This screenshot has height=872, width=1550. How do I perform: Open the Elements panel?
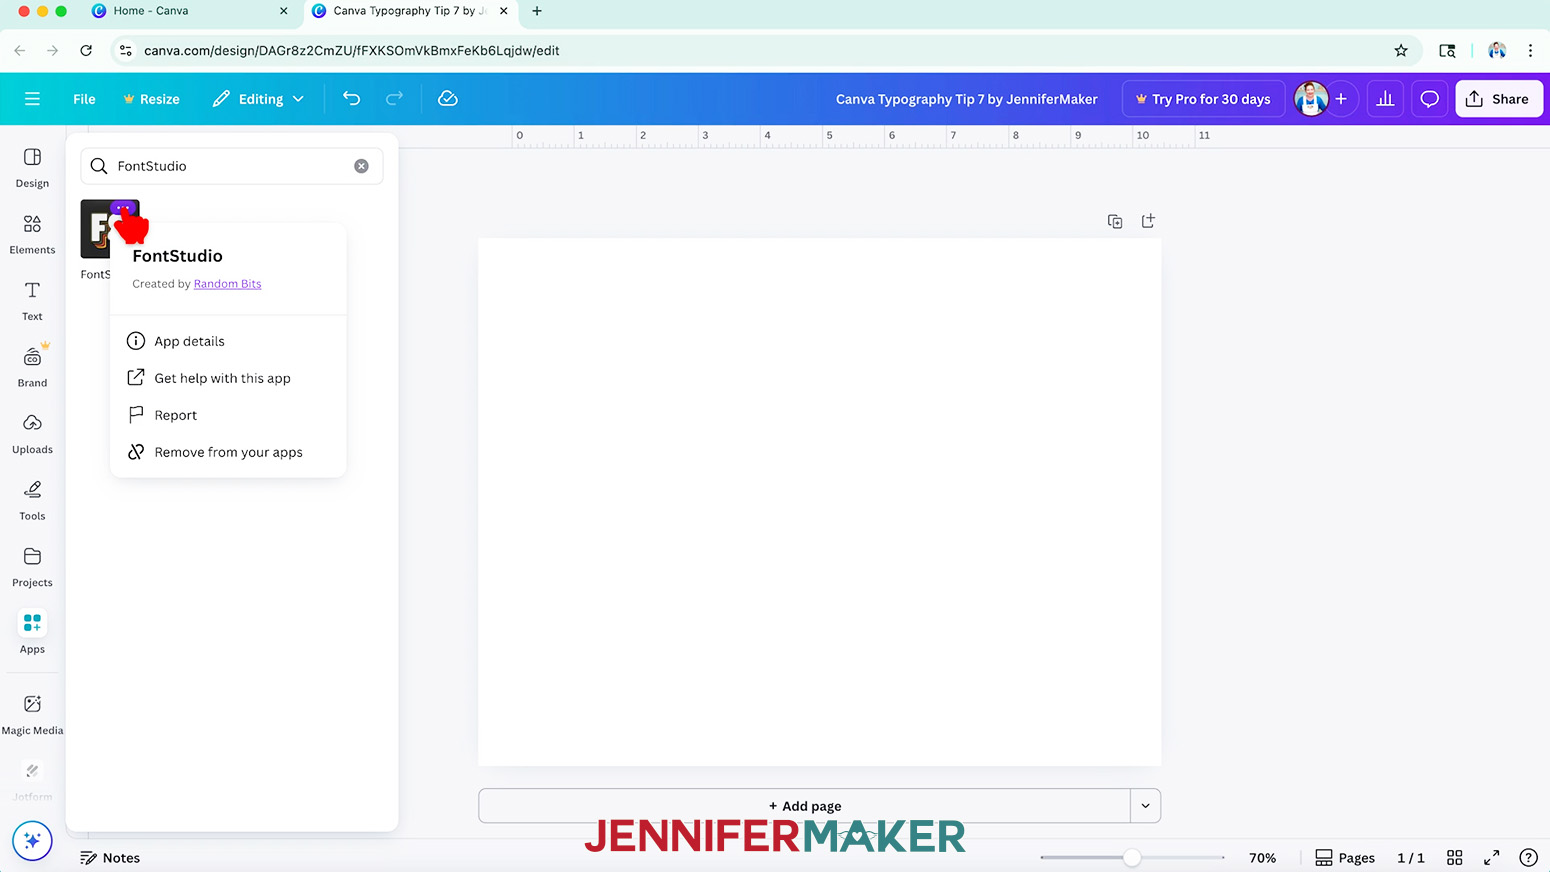pyautogui.click(x=32, y=235)
